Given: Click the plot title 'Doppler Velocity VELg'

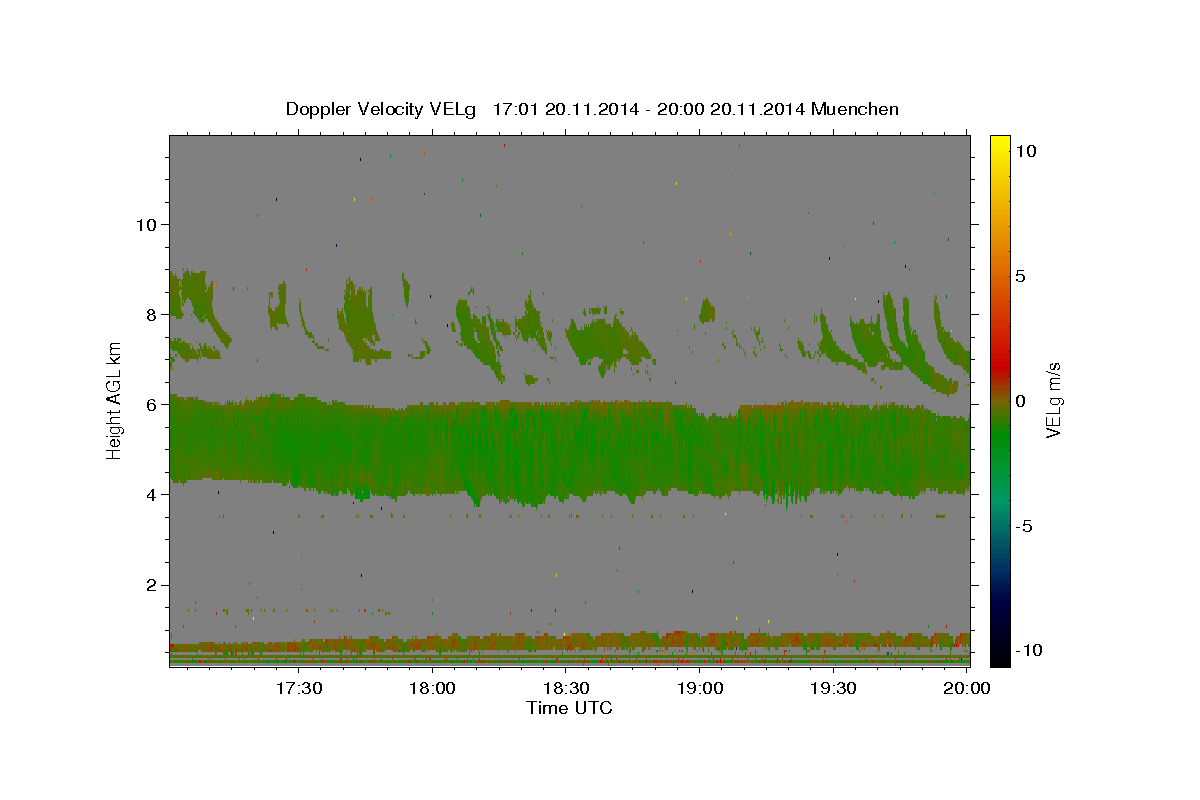Looking at the screenshot, I should [x=383, y=109].
